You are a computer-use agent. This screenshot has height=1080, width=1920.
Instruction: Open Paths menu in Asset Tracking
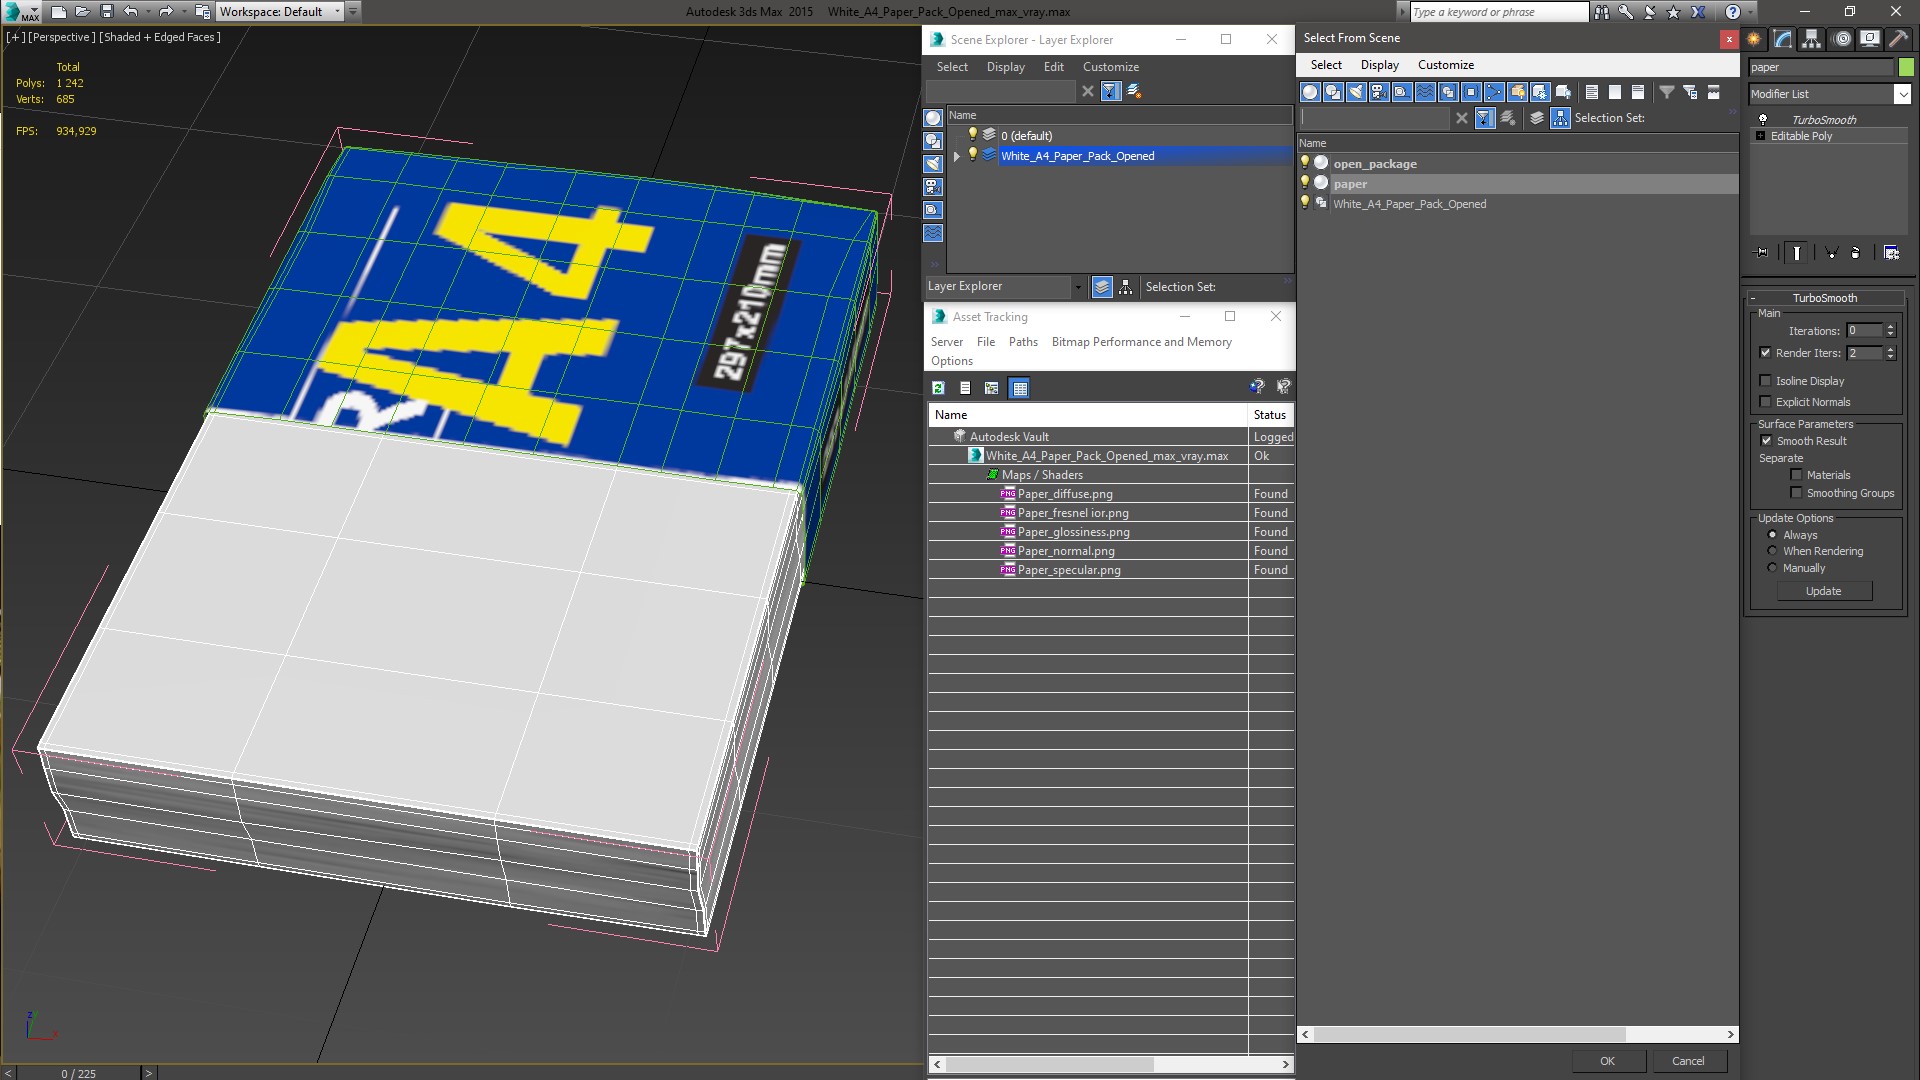pos(1023,342)
